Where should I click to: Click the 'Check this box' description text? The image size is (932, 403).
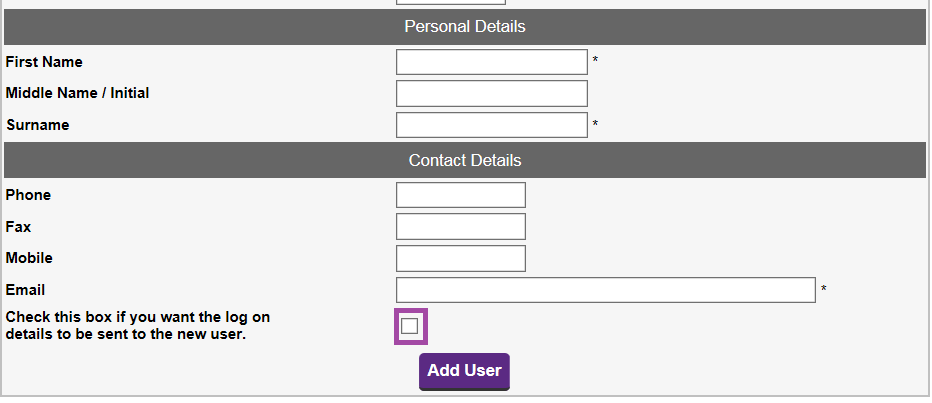138,326
